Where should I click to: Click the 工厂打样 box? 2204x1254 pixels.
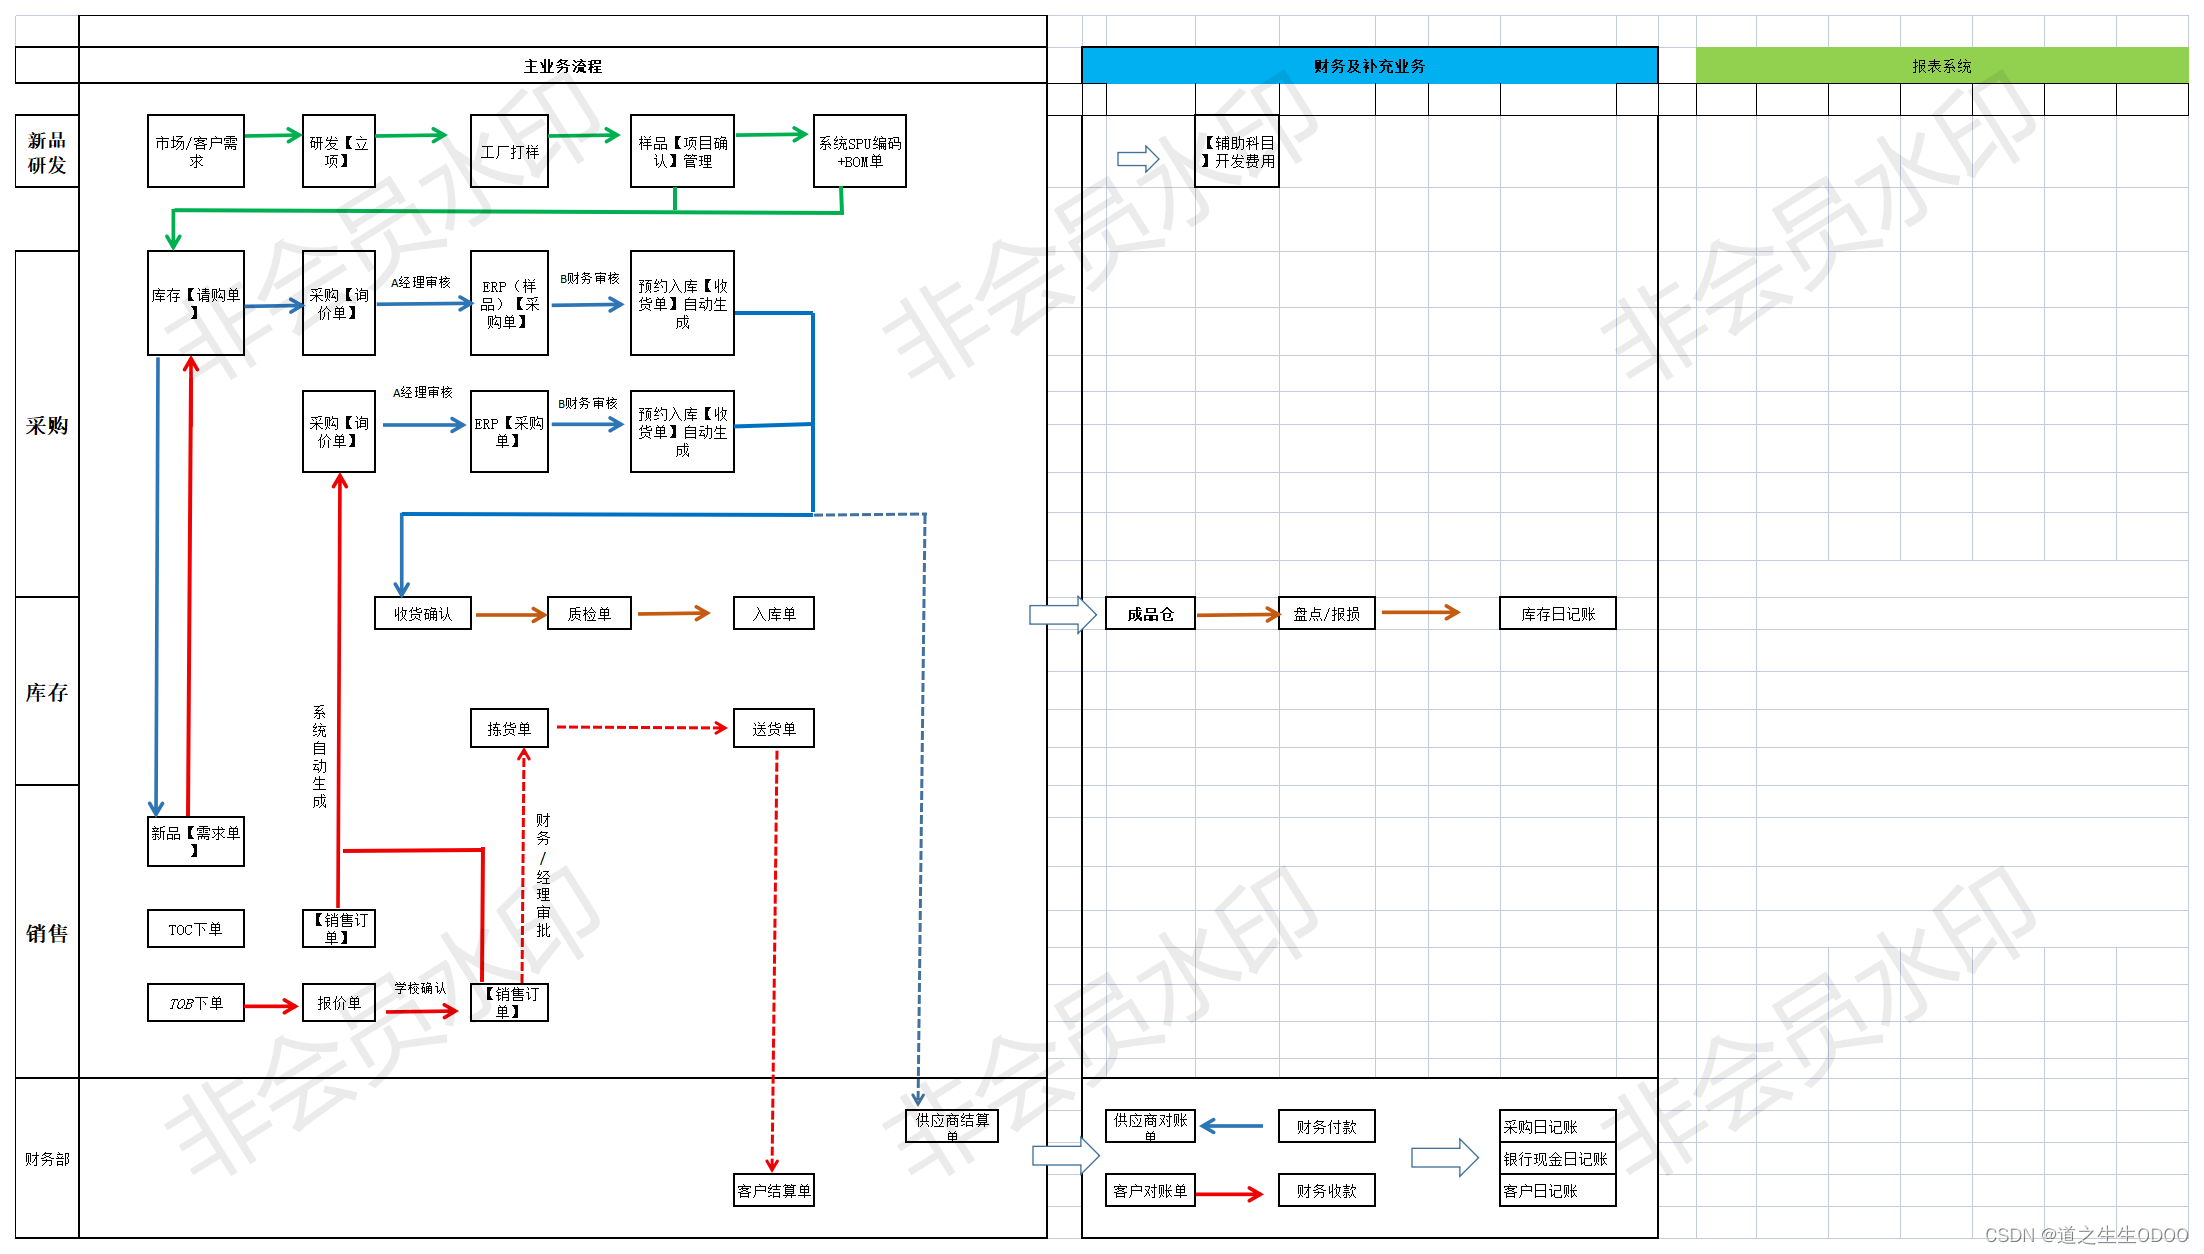509,151
